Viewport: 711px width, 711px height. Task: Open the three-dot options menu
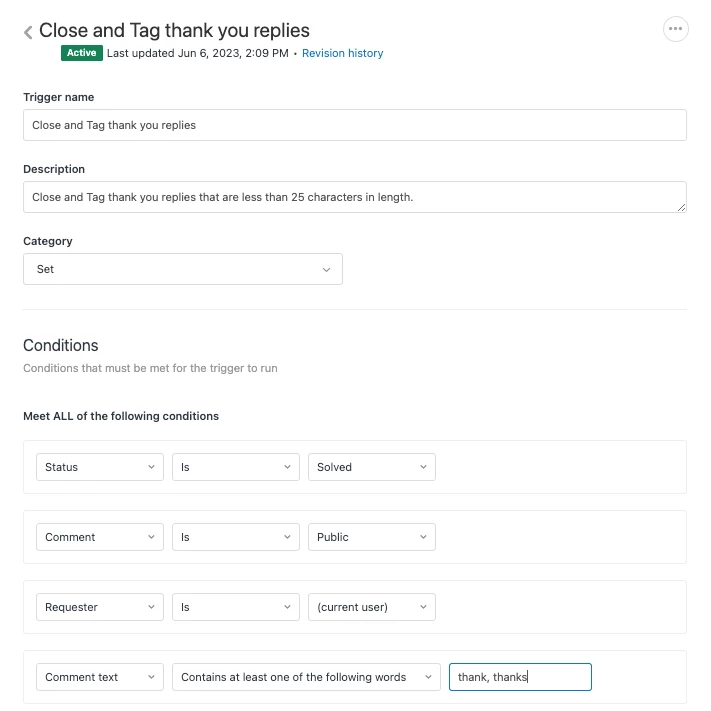click(x=676, y=29)
